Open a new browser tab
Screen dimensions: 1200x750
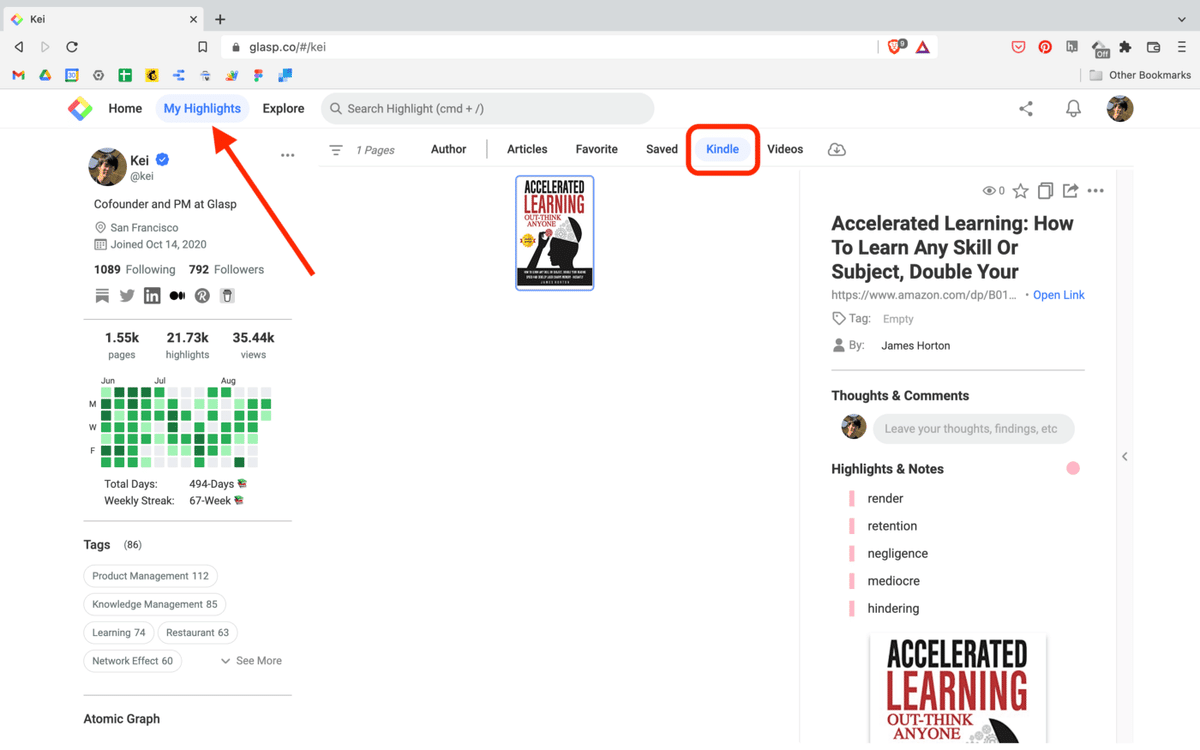coord(220,19)
